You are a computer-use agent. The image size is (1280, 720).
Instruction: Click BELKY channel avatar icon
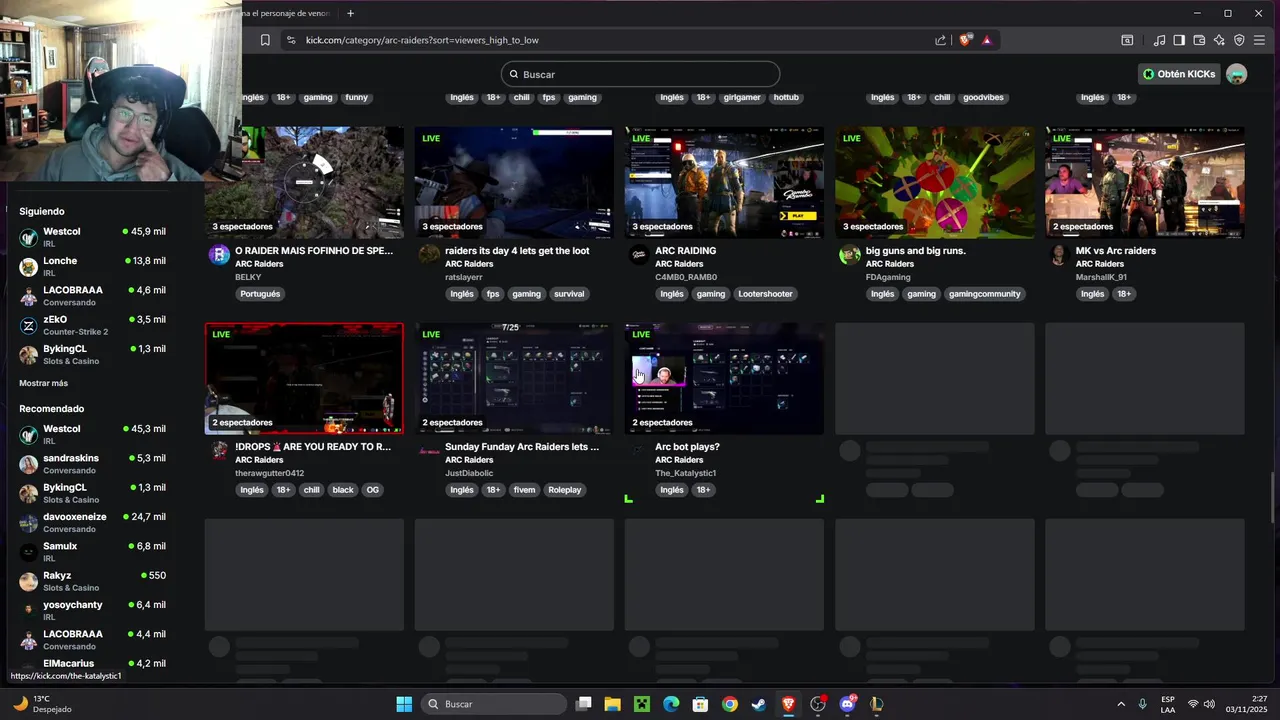219,255
